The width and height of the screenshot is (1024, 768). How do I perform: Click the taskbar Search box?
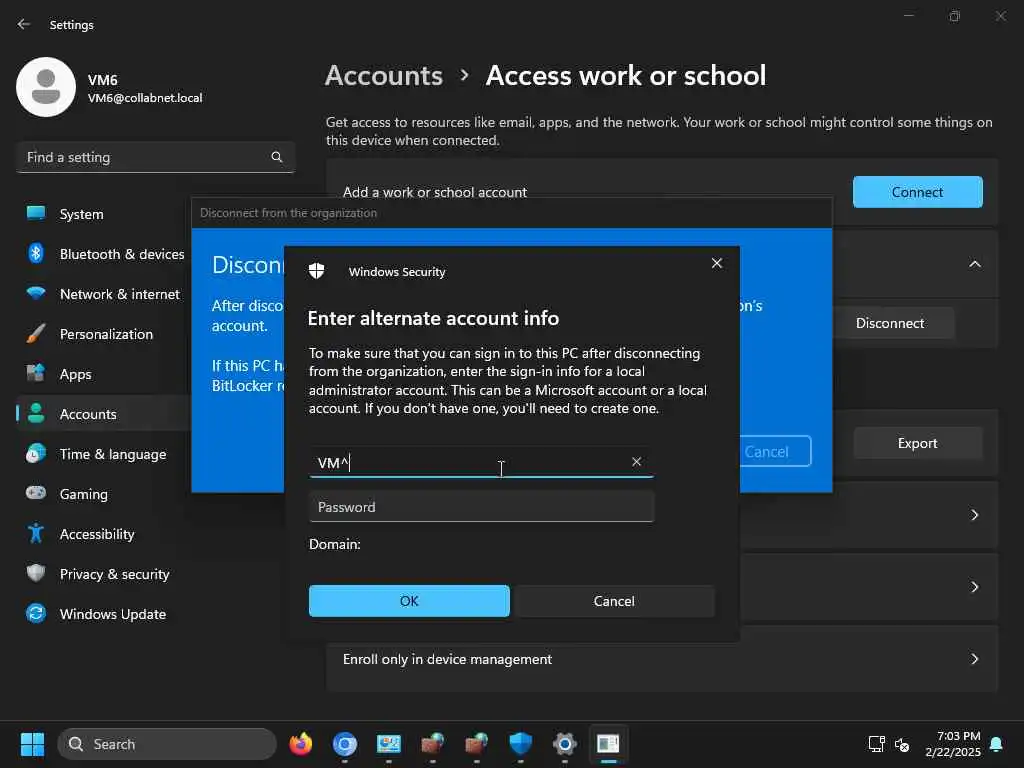tap(167, 744)
